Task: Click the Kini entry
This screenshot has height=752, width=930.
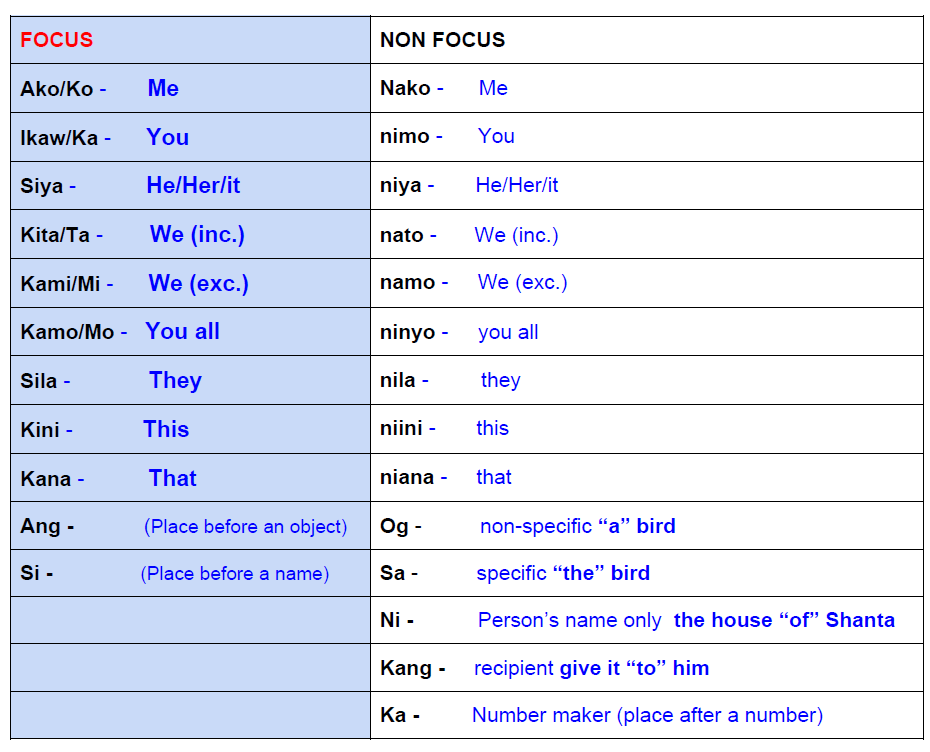Action: [x=39, y=430]
